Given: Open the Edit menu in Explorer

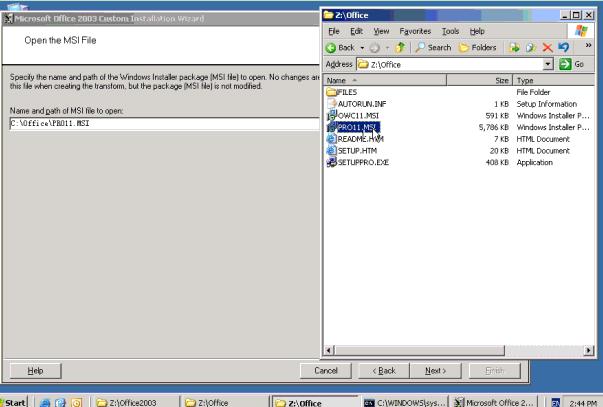Looking at the screenshot, I should 356,31.
